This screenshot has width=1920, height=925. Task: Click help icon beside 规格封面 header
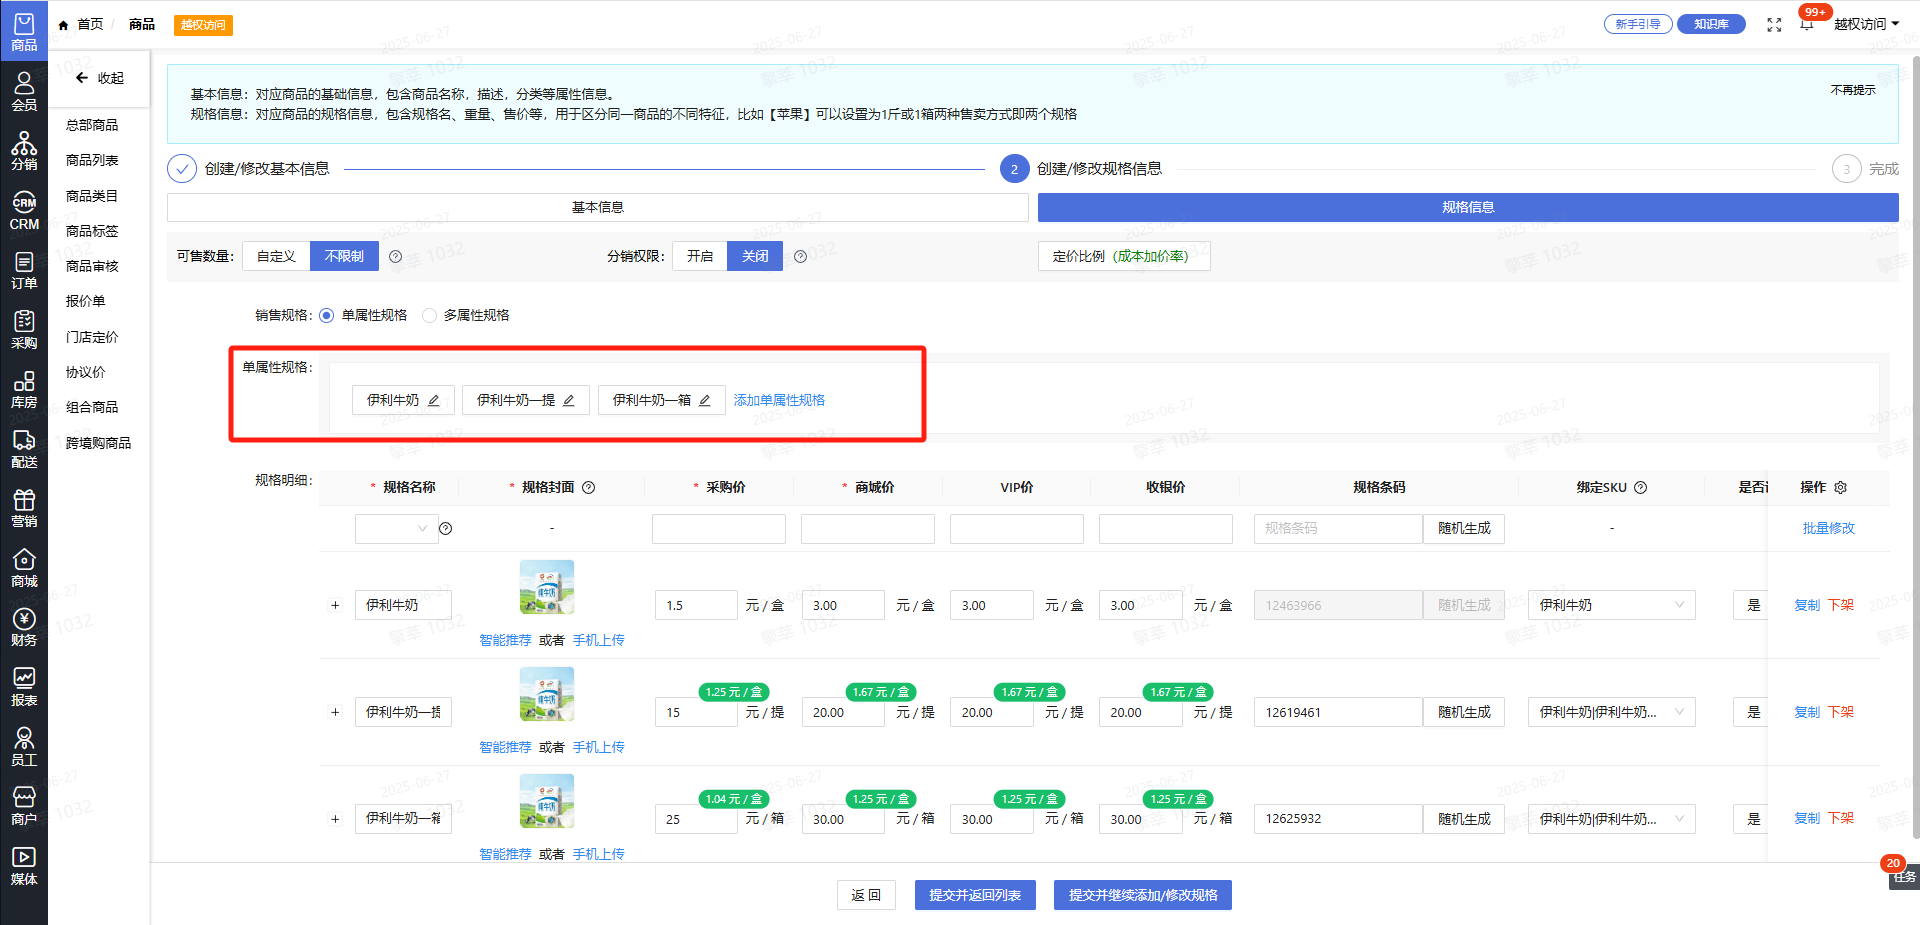pyautogui.click(x=588, y=488)
